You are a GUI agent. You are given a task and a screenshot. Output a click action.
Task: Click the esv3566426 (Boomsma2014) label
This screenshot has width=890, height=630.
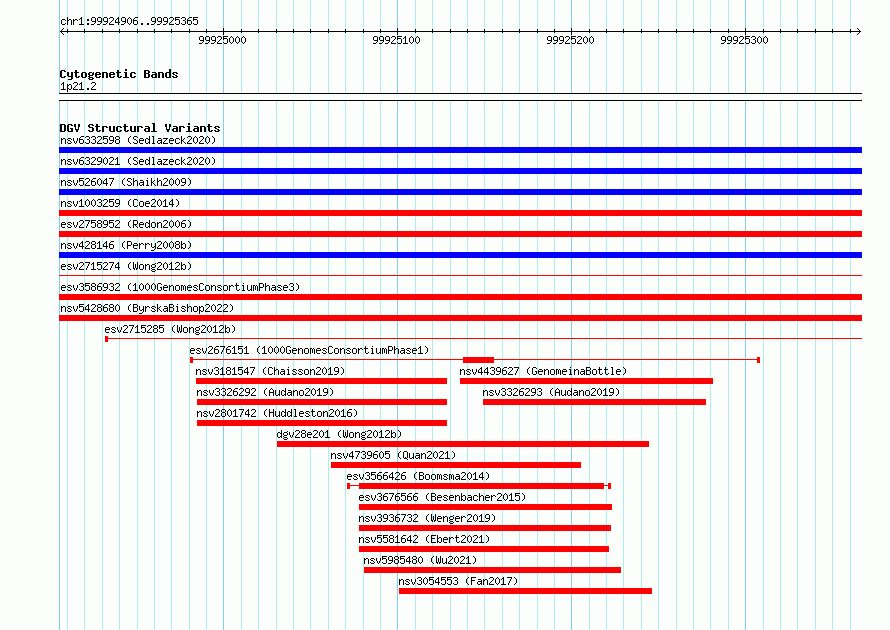click(418, 476)
